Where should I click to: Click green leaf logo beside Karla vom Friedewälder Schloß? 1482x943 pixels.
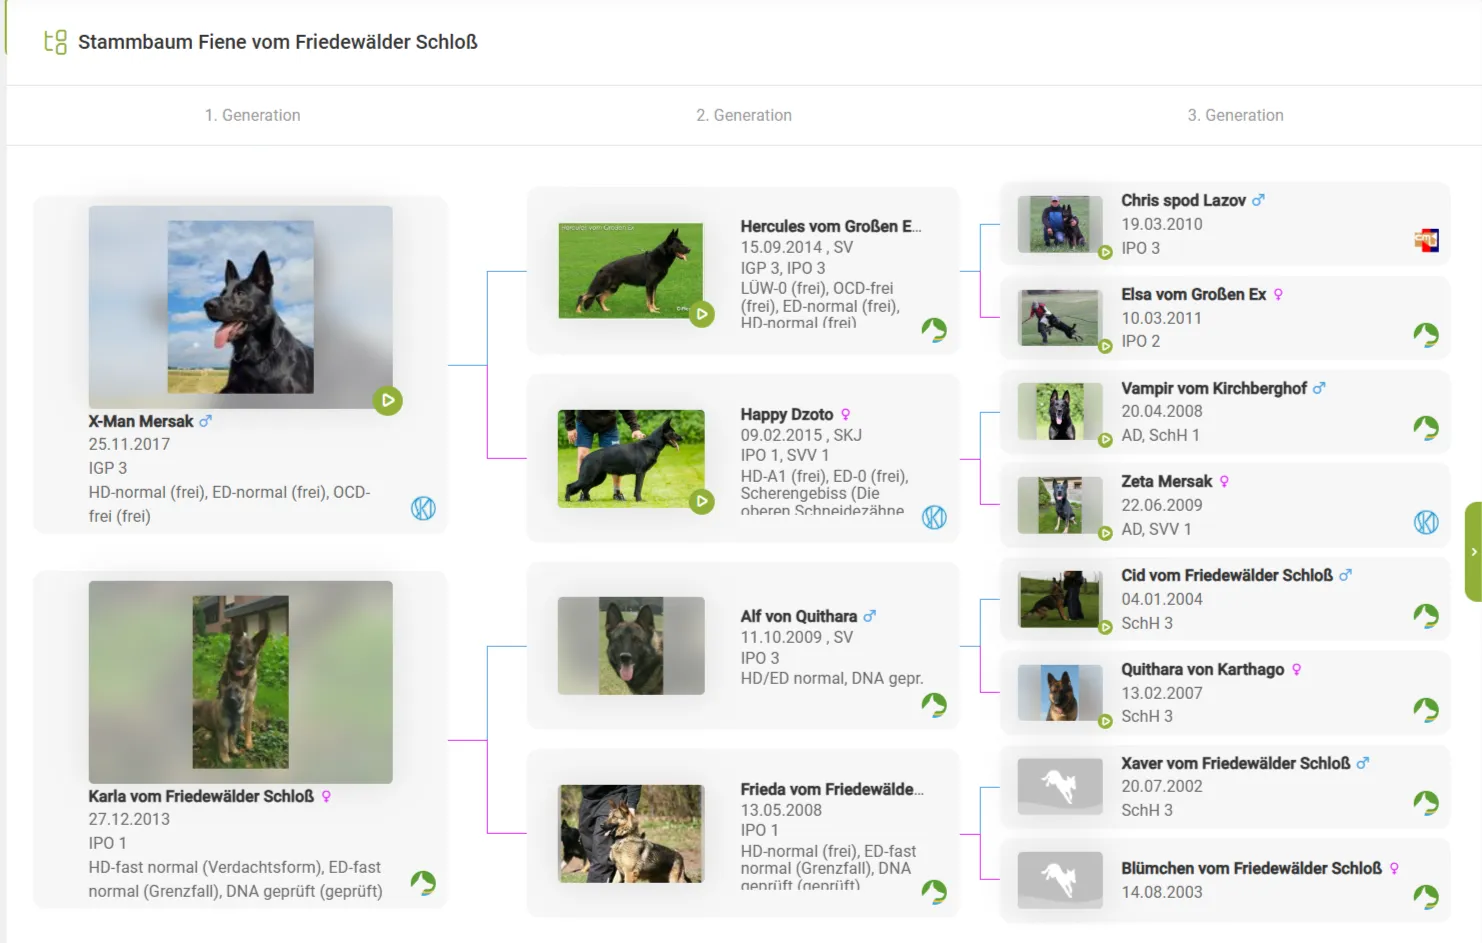point(423,883)
